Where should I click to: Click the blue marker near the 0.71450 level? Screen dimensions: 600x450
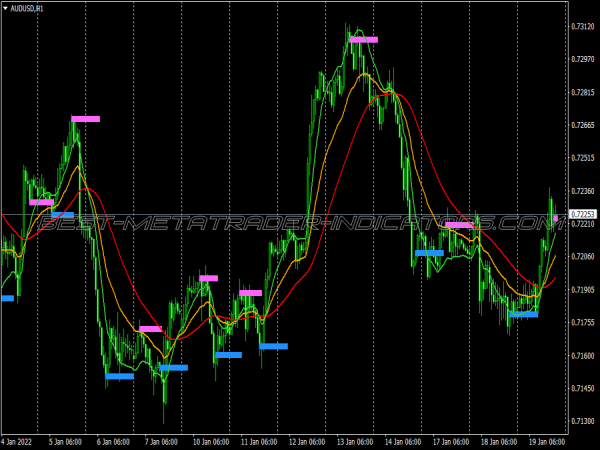click(x=119, y=377)
